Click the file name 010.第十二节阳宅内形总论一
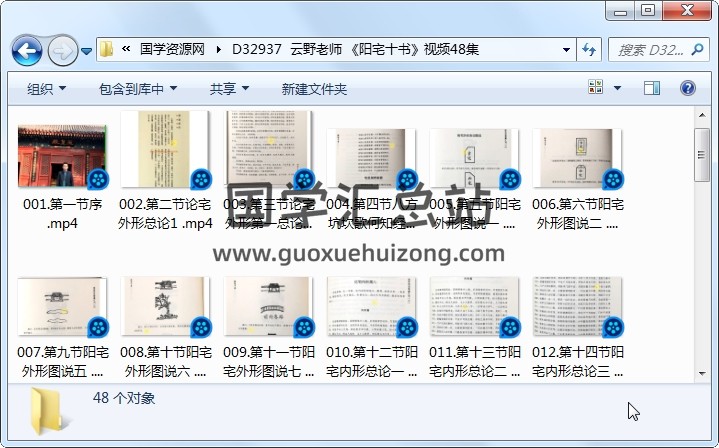The image size is (719, 448). [x=371, y=362]
